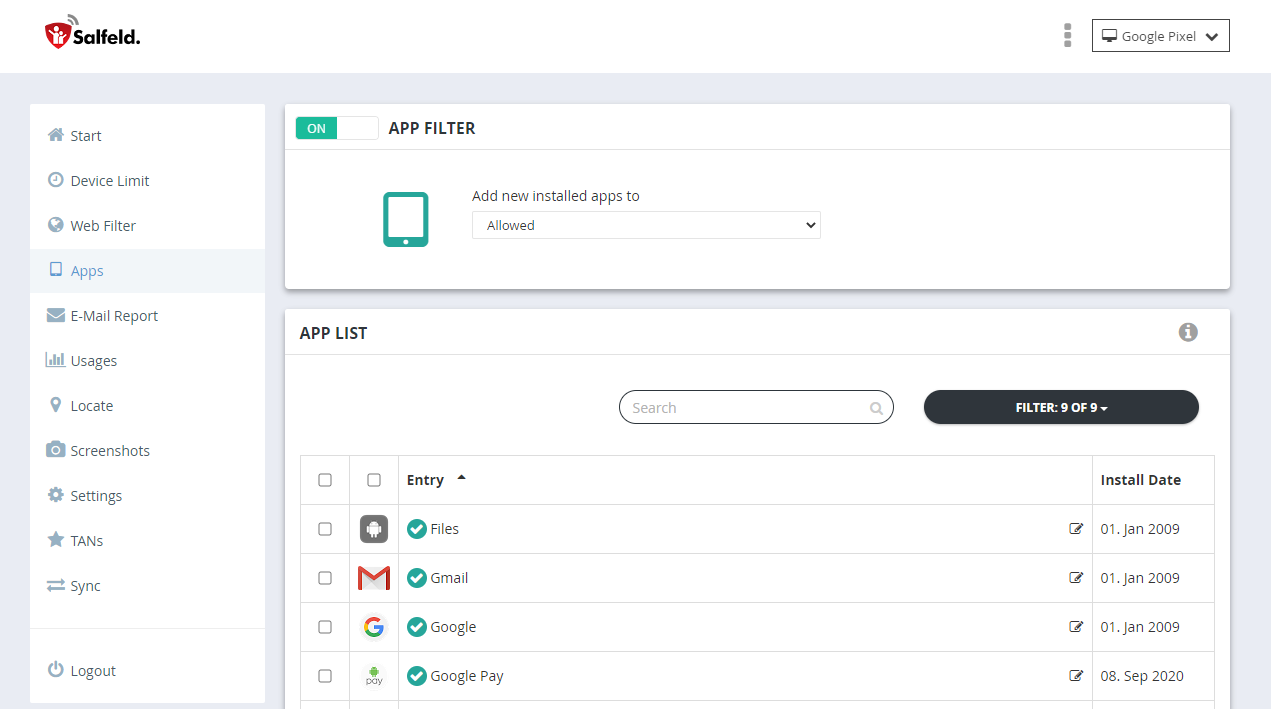This screenshot has width=1271, height=709.
Task: Expand the Google Pixel device selector
Action: [1160, 35]
